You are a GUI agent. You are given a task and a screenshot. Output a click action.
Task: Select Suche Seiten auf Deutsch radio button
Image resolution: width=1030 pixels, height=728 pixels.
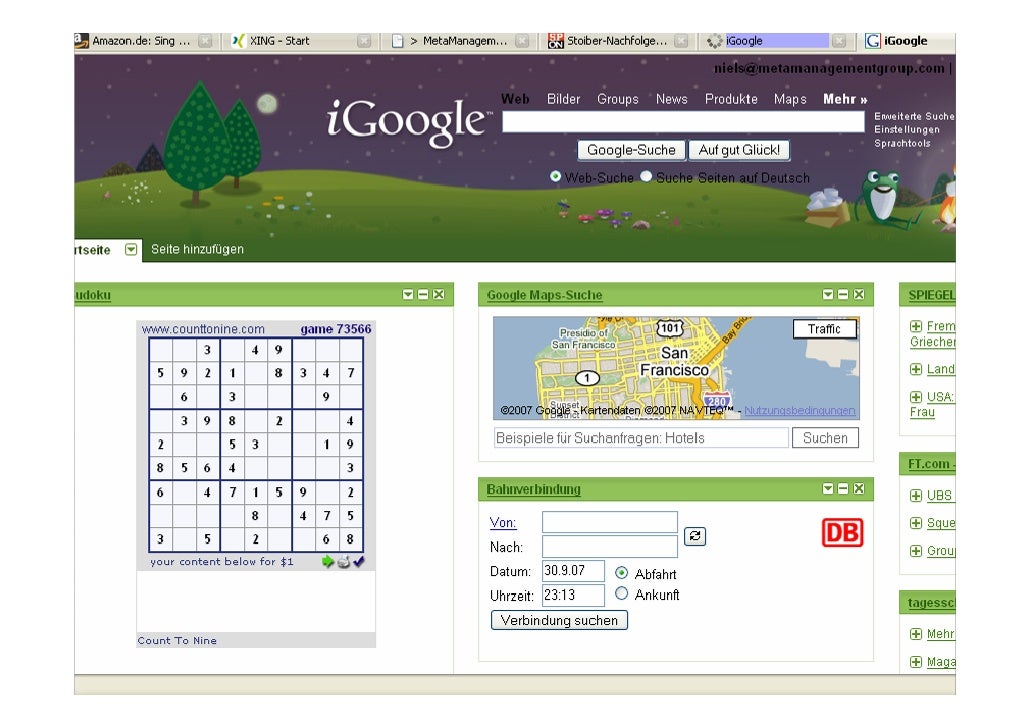click(646, 176)
